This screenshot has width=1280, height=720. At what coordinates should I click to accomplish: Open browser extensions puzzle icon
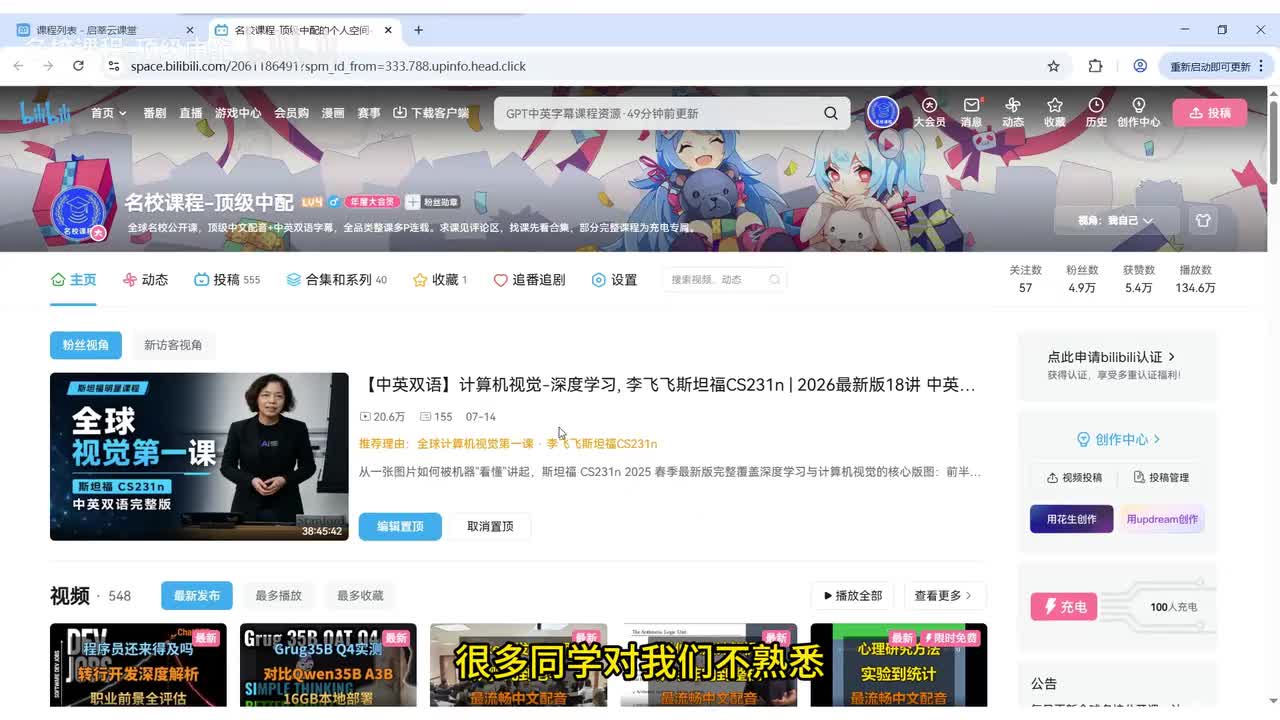coord(1095,66)
